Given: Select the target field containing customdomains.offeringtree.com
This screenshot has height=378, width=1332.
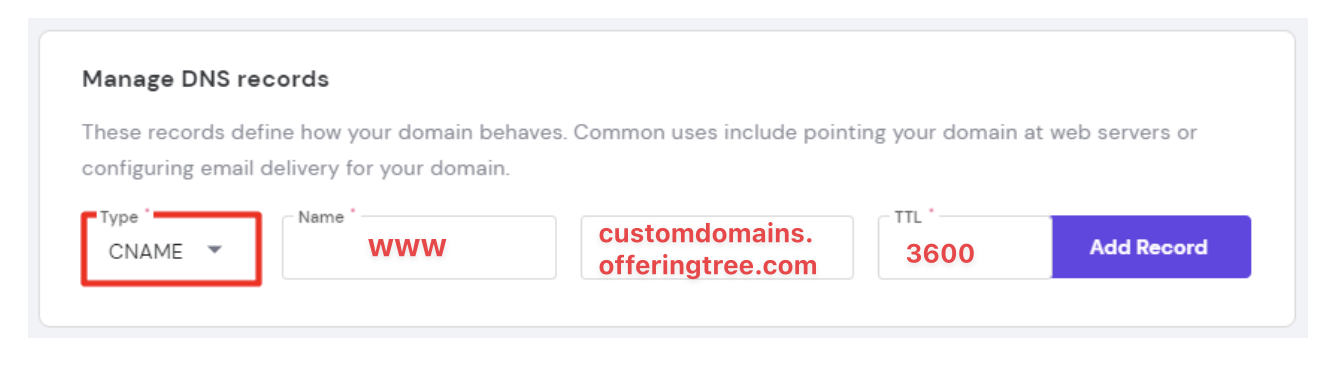Looking at the screenshot, I should tap(717, 248).
